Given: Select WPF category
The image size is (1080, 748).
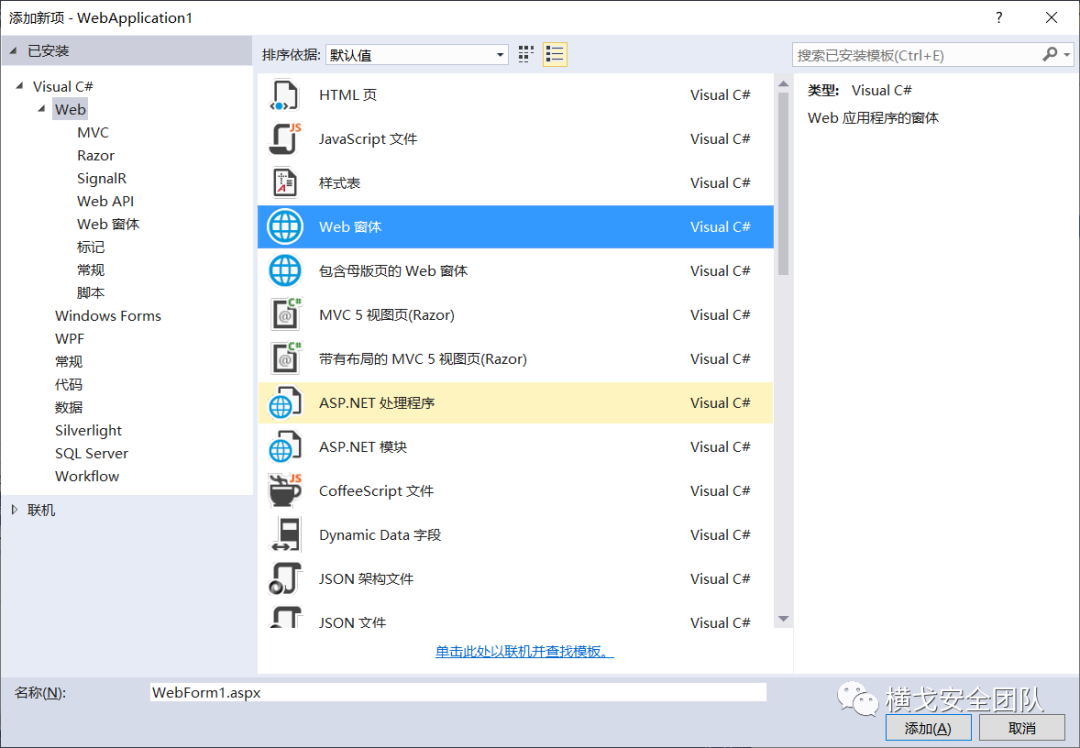Looking at the screenshot, I should tap(70, 339).
